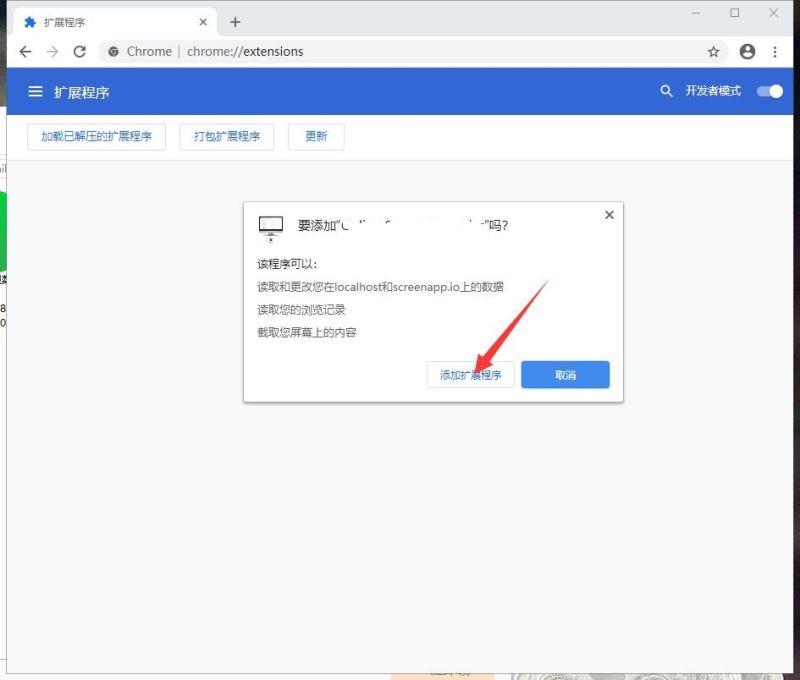The image size is (800, 680).
Task: Click 取消 to cancel installation
Action: click(x=565, y=374)
